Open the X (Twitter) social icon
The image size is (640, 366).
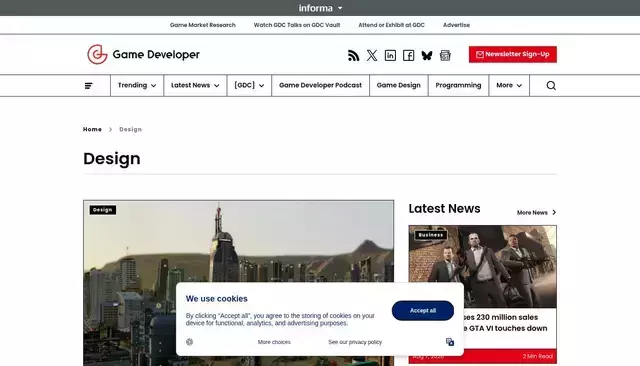tap(372, 55)
